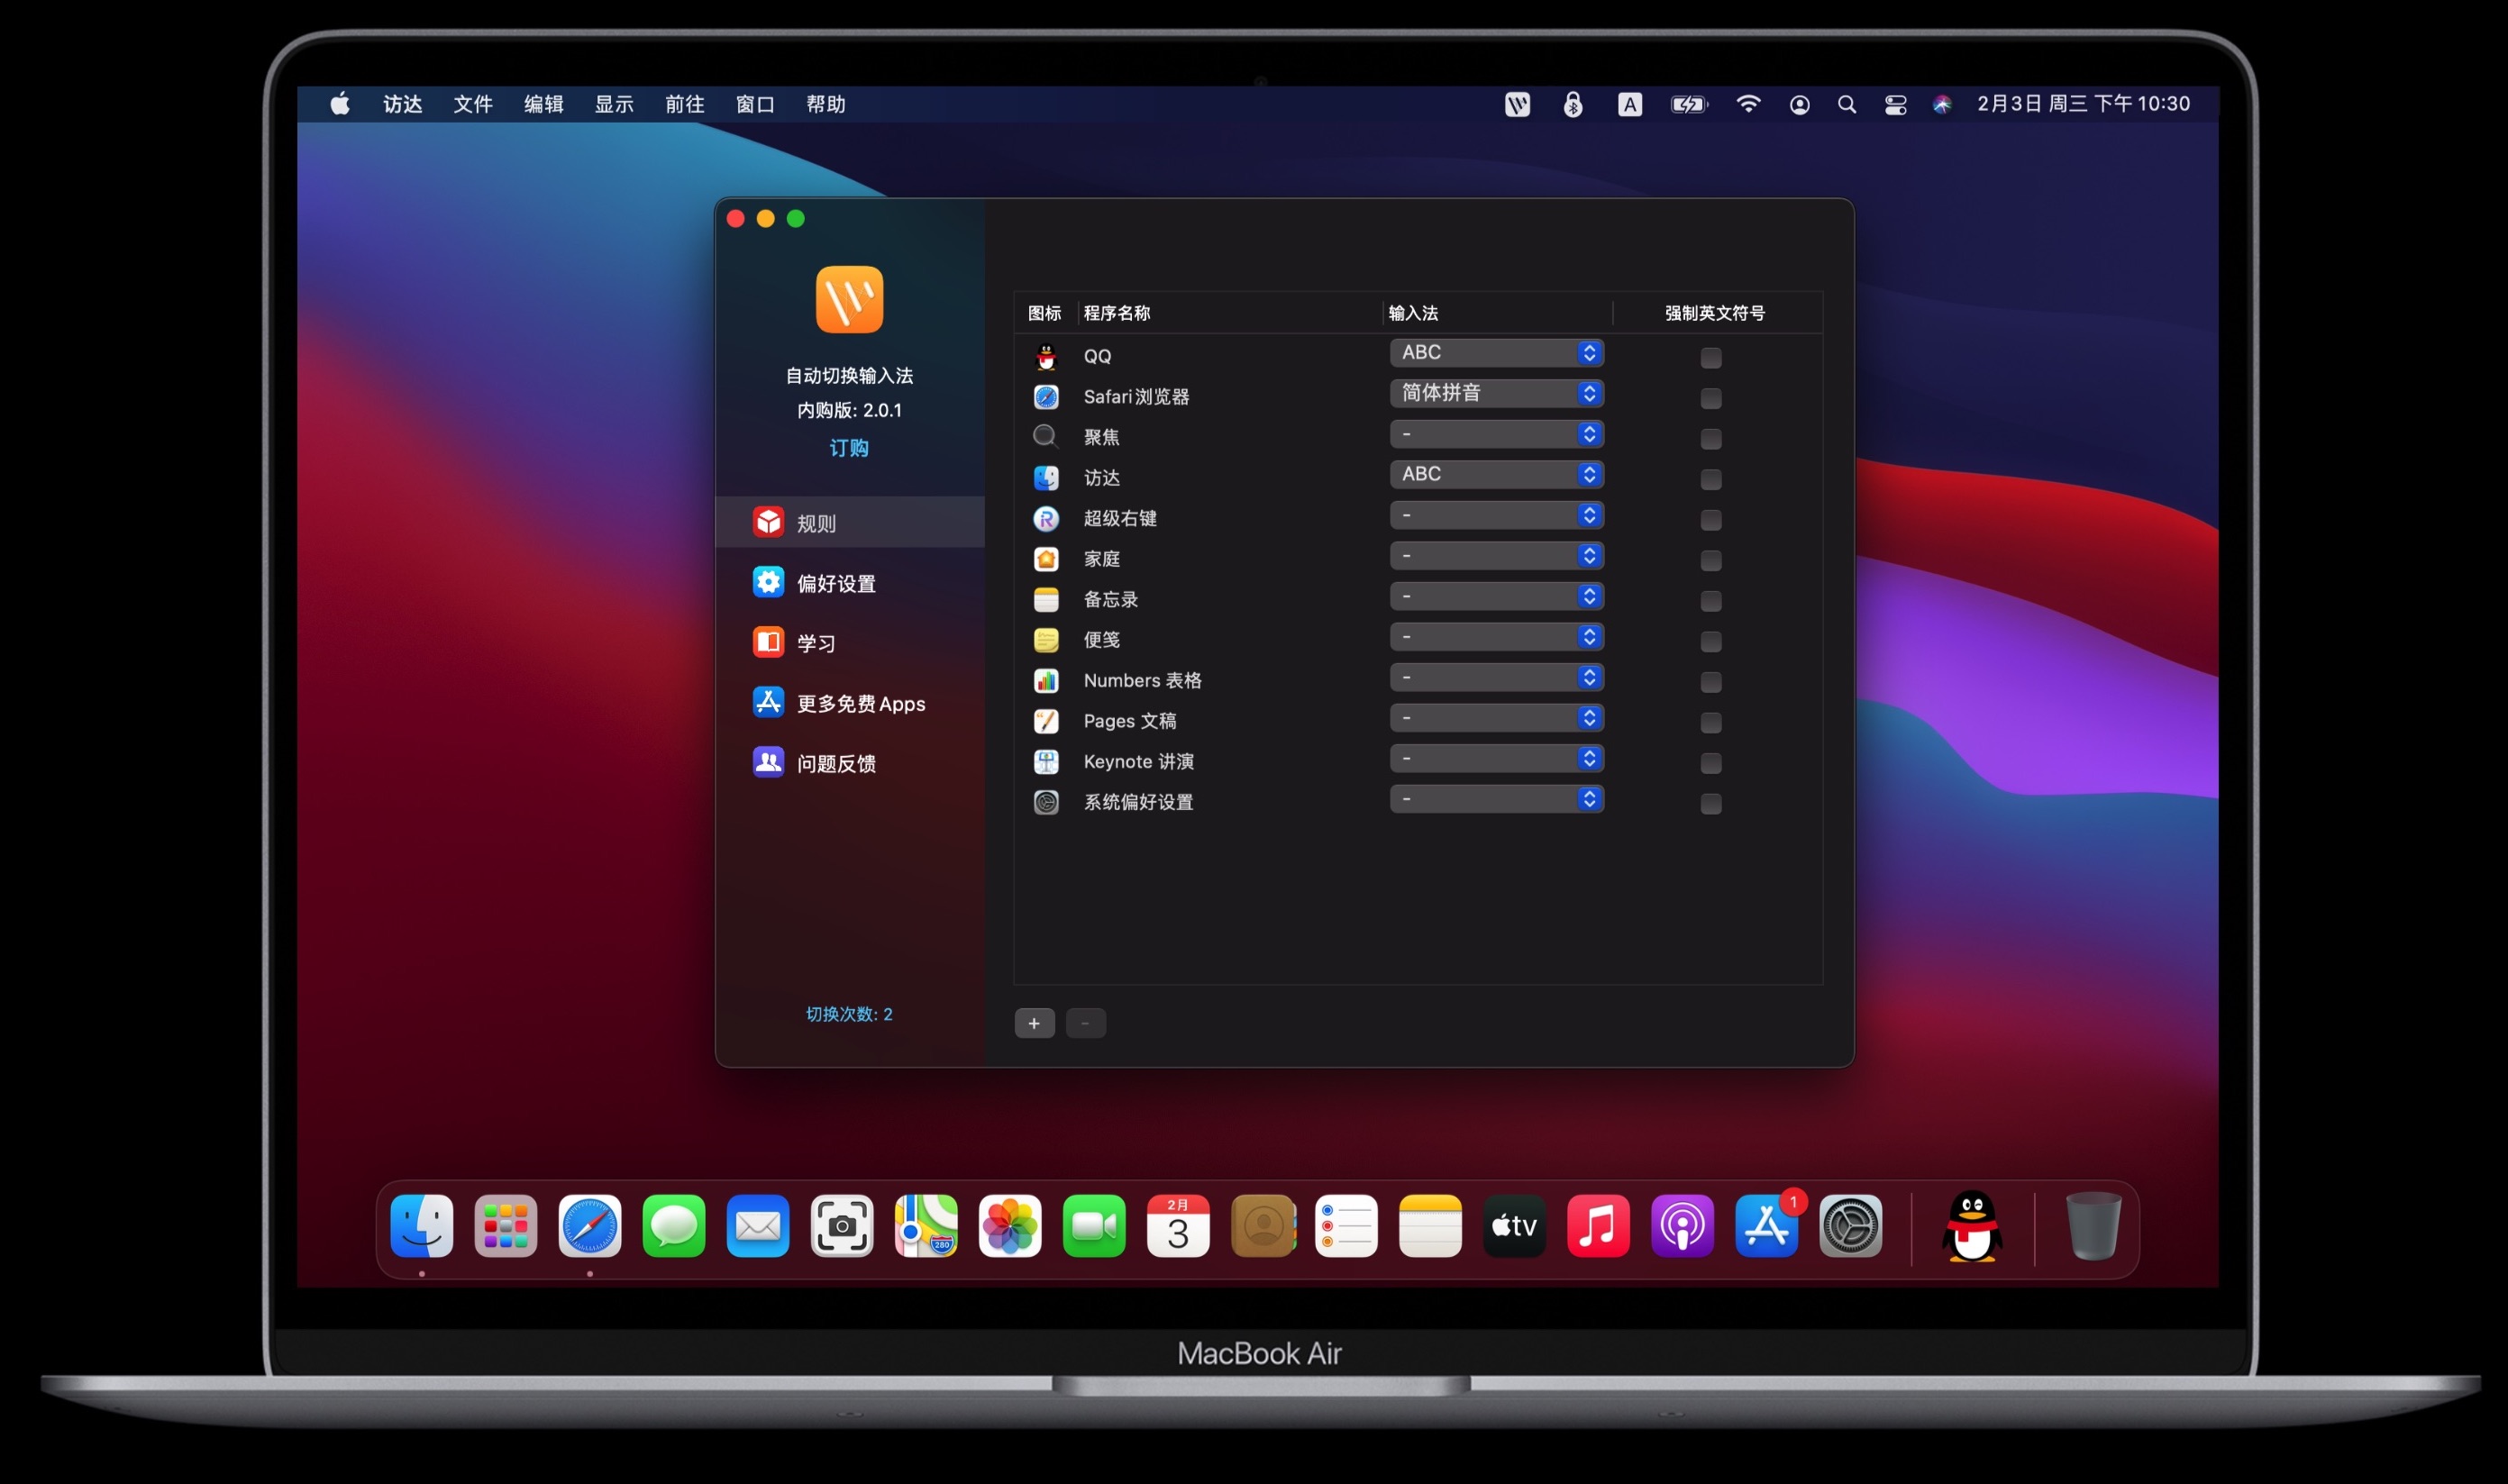Click the 订购 subscribe link
Image resolution: width=2508 pixels, height=1484 pixels.
point(849,448)
